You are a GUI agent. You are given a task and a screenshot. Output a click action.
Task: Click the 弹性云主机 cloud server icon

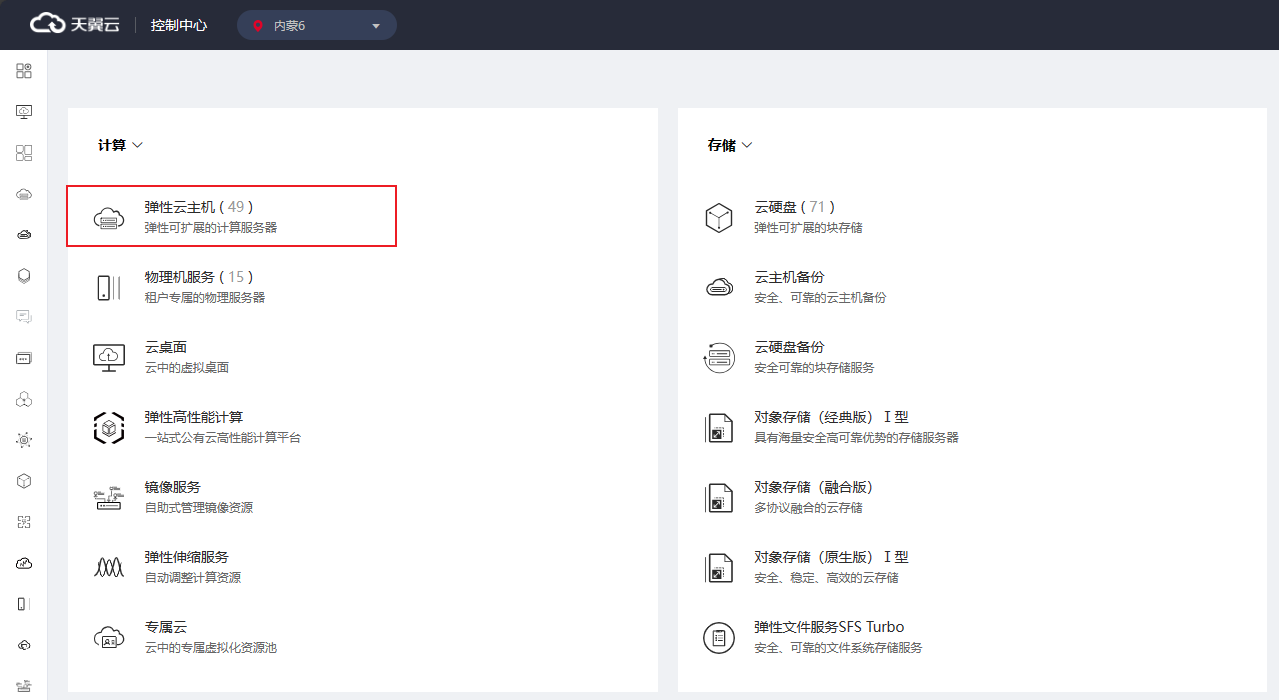(x=108, y=217)
